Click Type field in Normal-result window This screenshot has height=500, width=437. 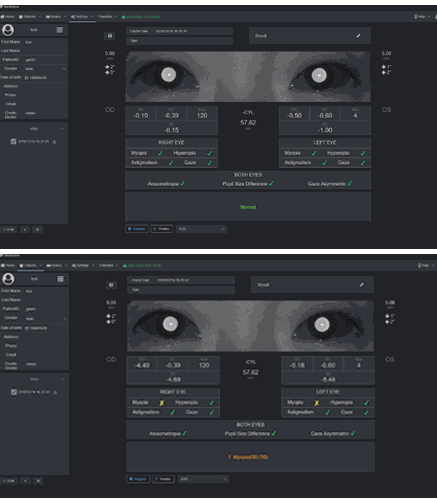pos(179,41)
